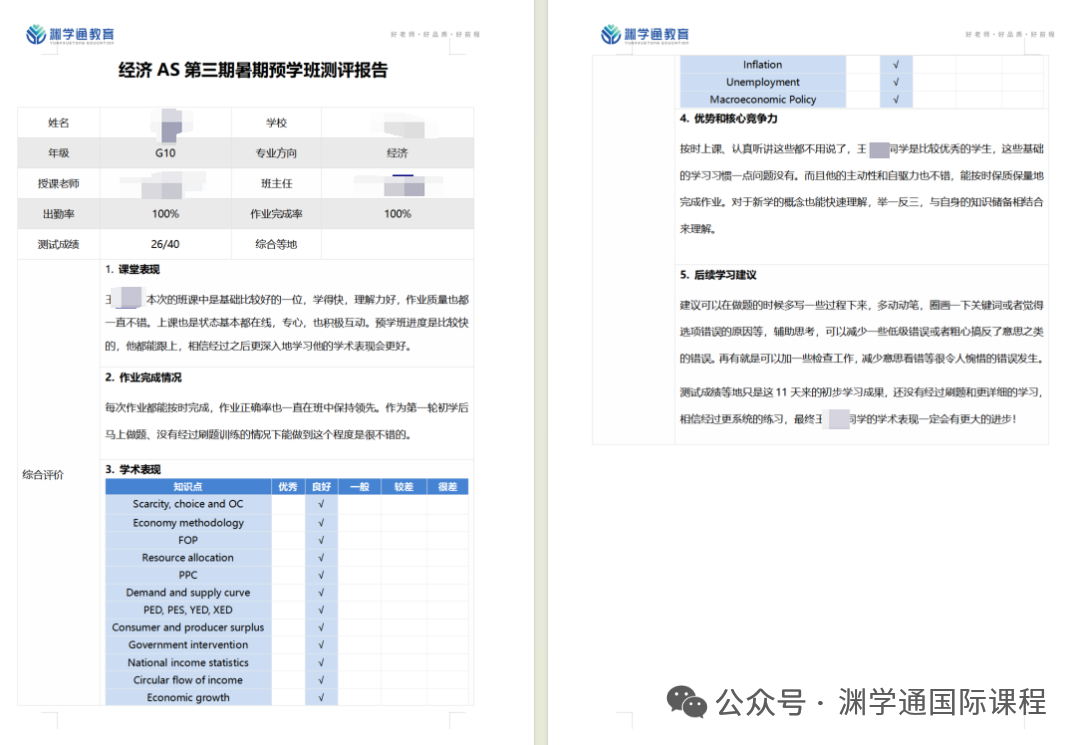Select the 5. 后续学习建议 heading
The height and width of the screenshot is (745, 1080).
[718, 275]
